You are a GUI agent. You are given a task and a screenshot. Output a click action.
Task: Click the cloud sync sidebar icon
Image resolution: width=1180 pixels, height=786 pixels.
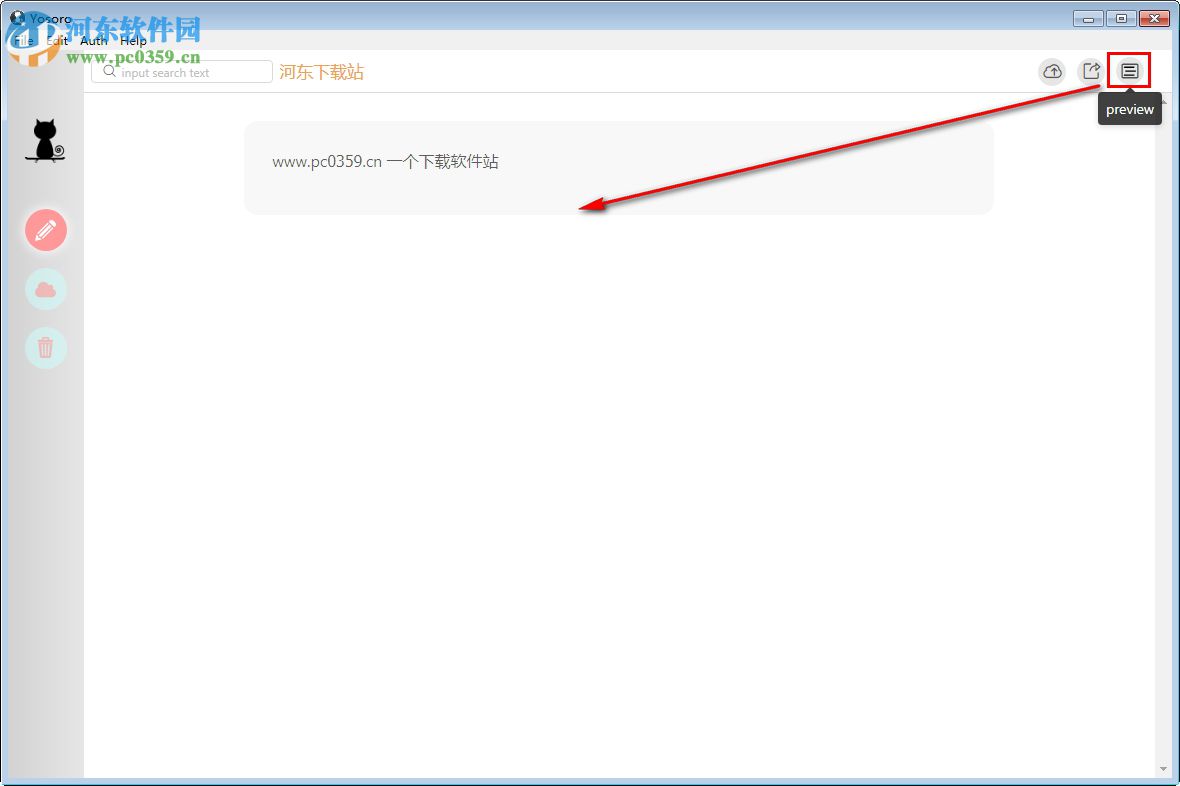[46, 289]
